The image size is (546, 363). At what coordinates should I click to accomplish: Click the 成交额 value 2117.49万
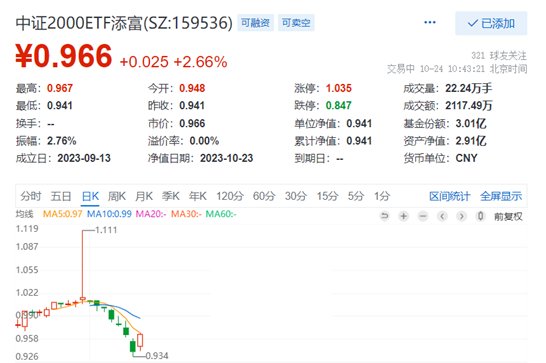click(469, 105)
